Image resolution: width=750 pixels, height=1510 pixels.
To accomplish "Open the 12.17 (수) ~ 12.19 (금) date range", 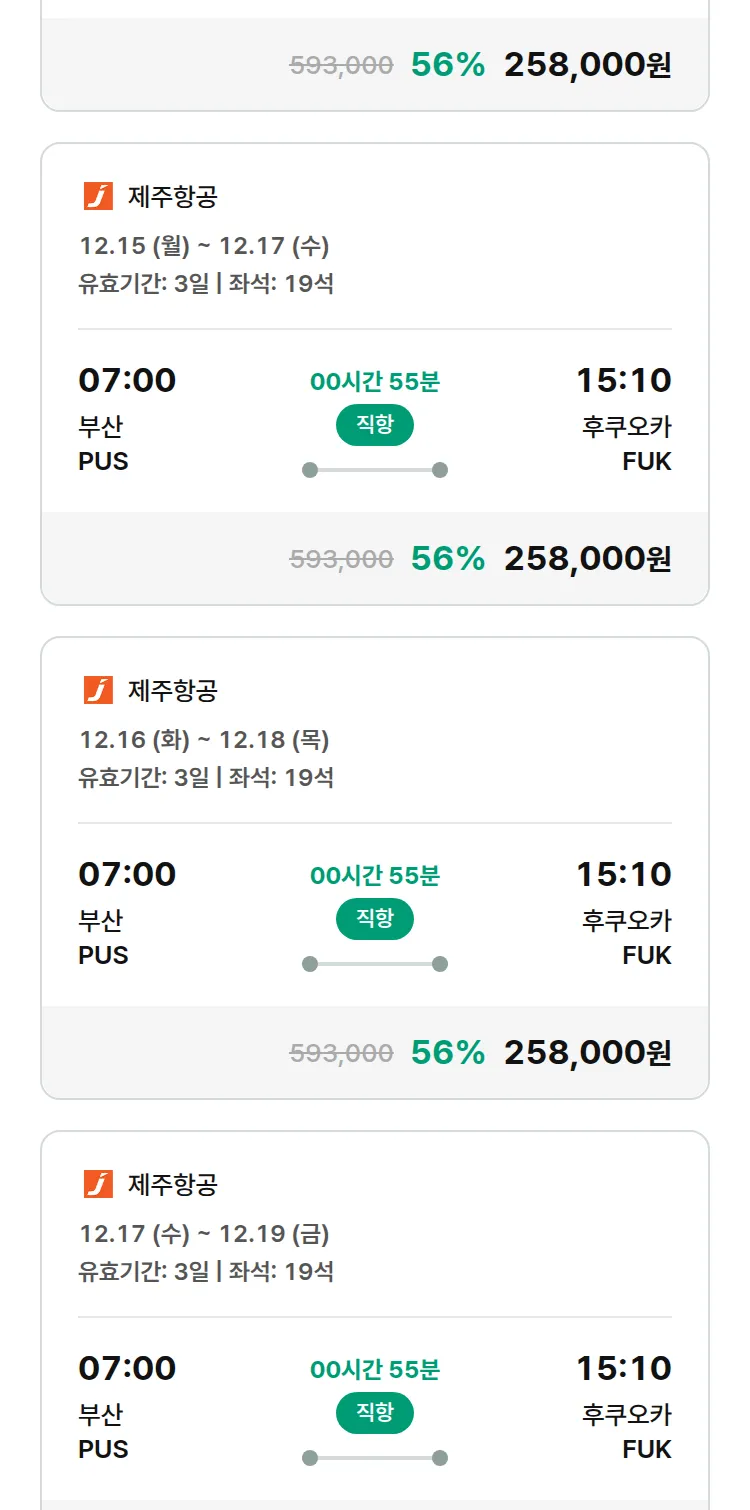I will 204,1234.
